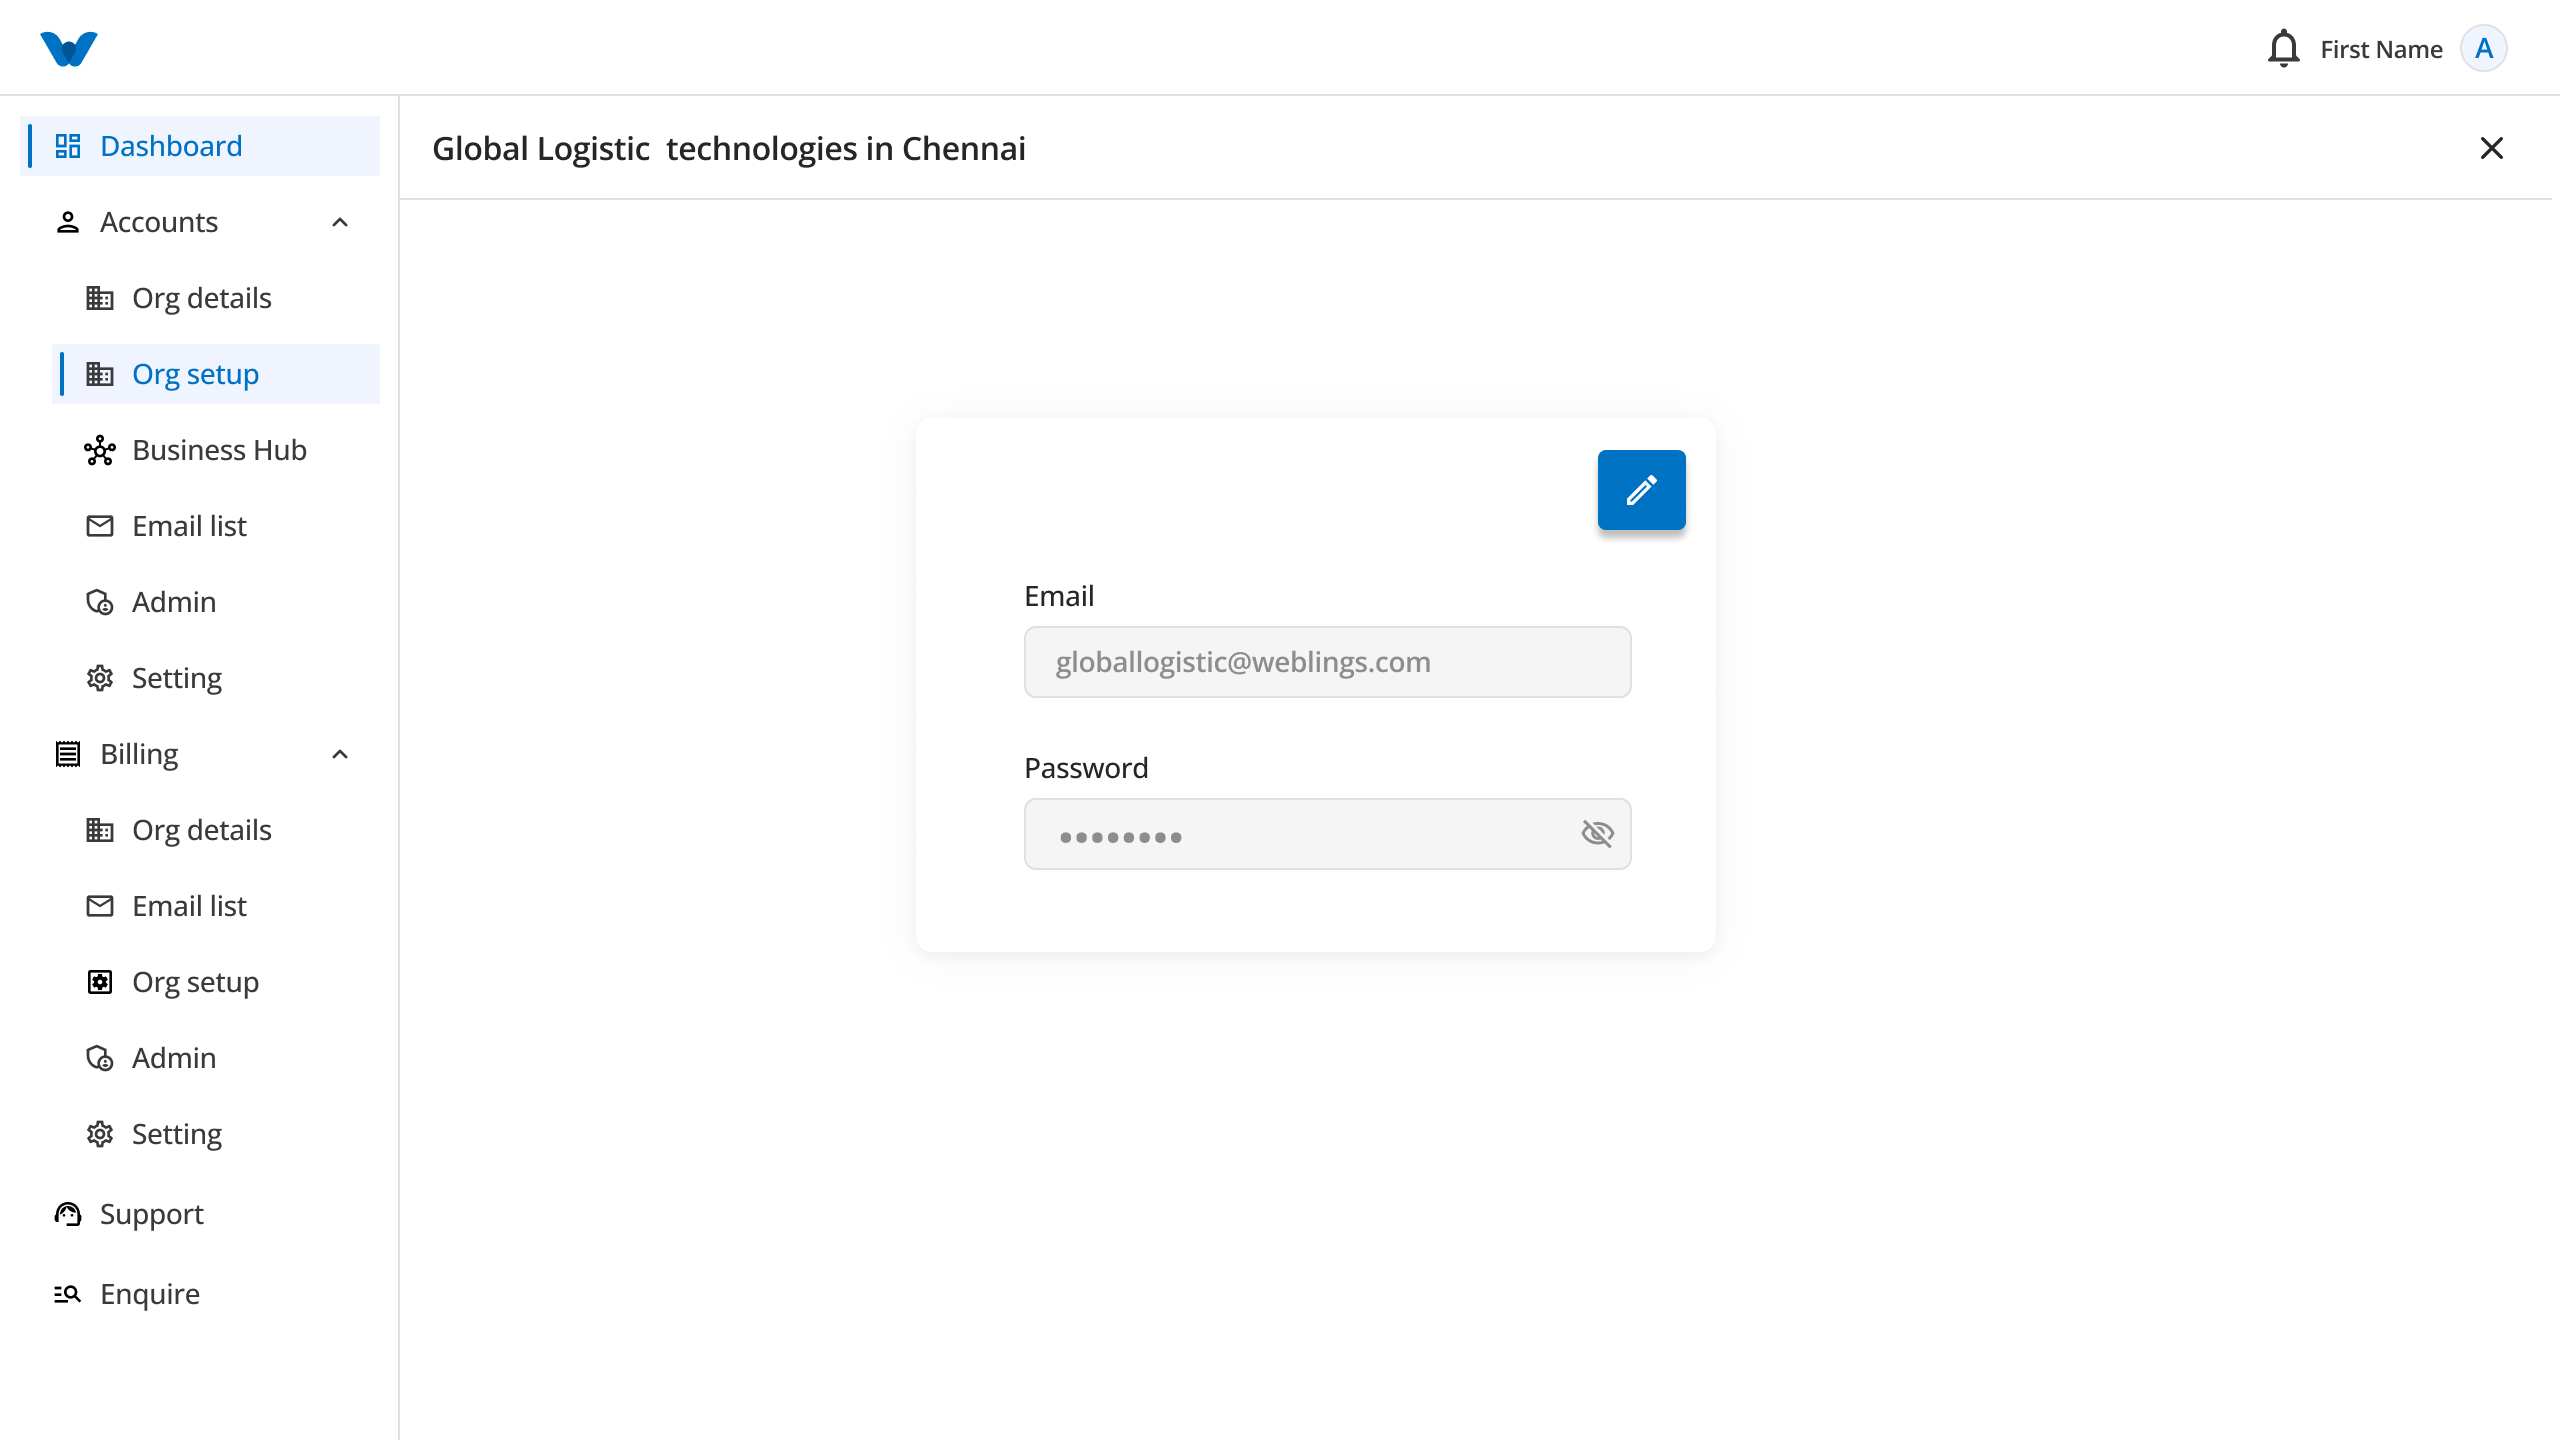The image size is (2560, 1440).
Task: Click into the Password input field
Action: click(x=1328, y=834)
